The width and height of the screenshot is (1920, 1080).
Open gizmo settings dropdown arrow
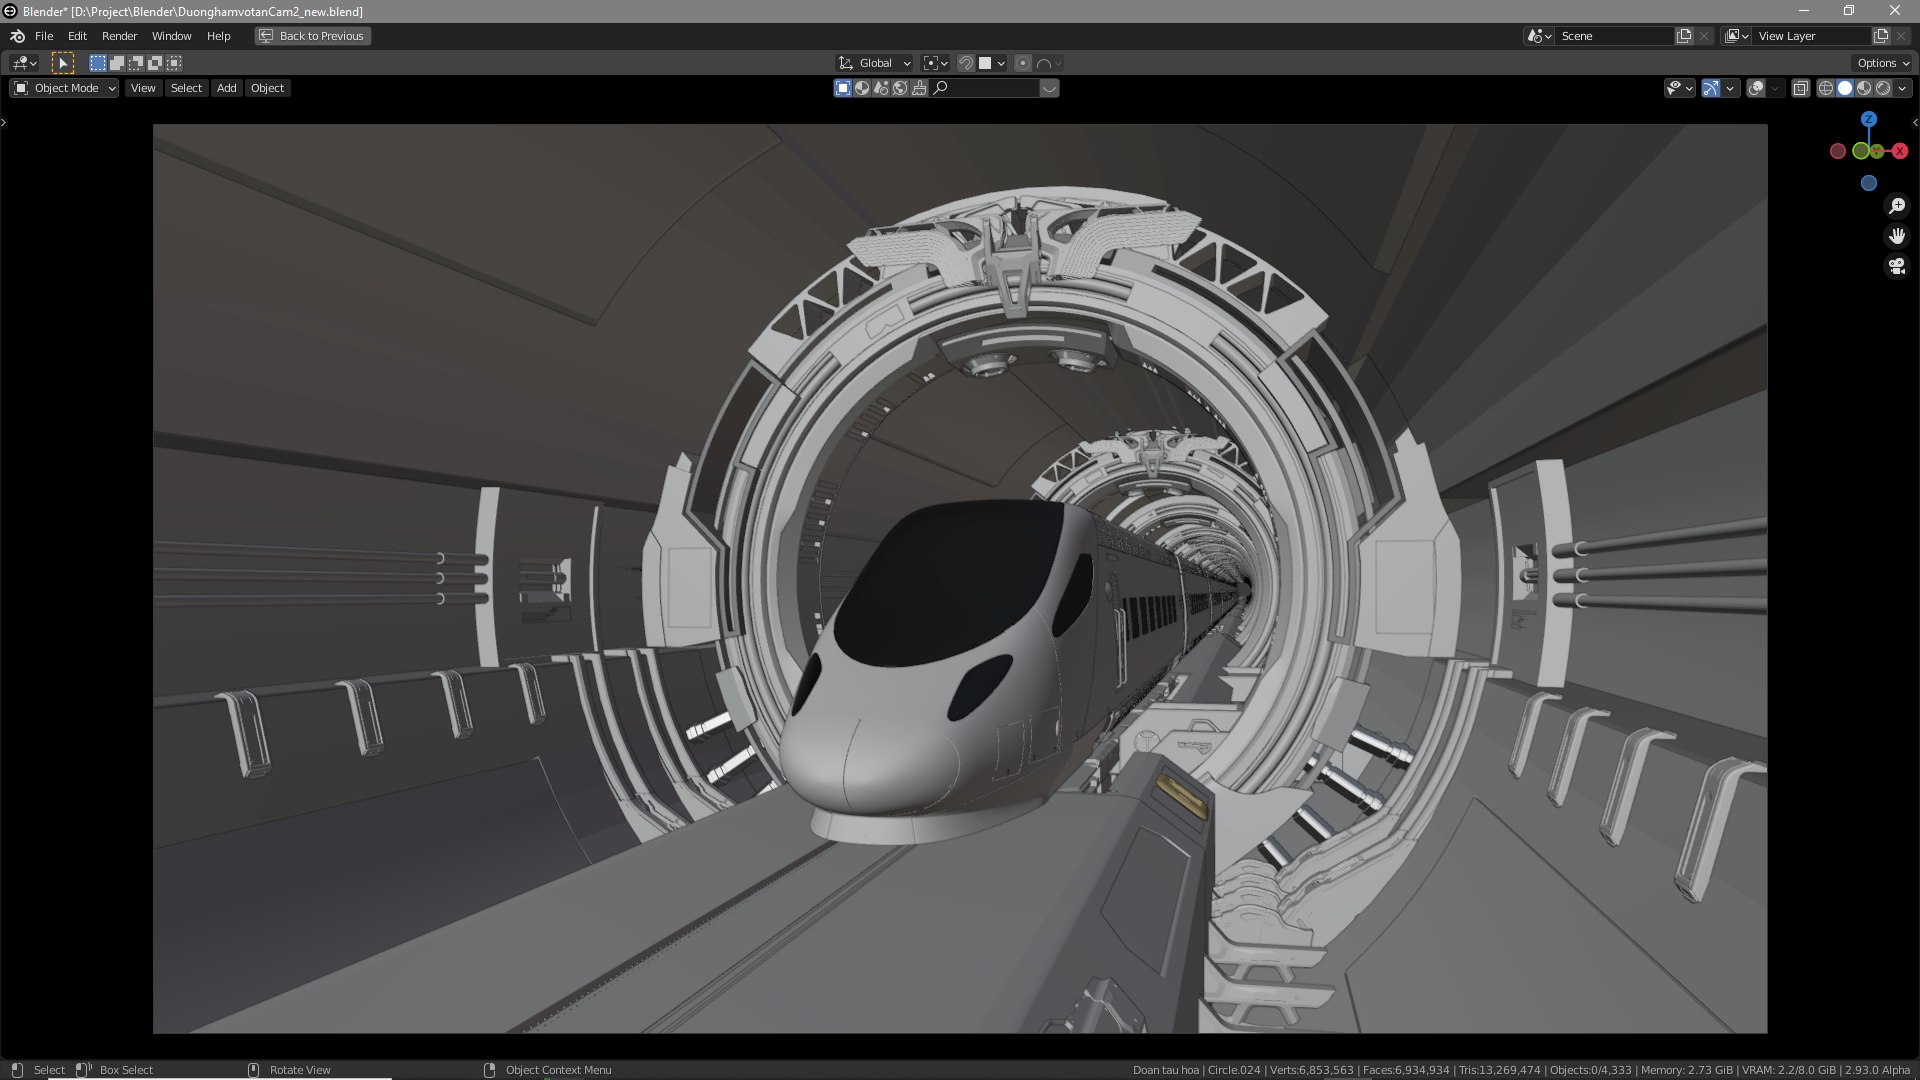click(1730, 88)
